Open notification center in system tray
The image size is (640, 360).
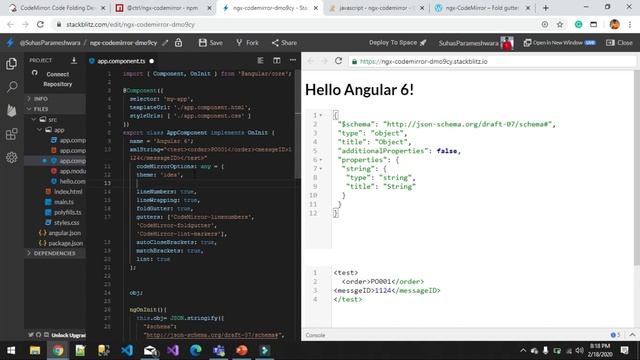[624, 350]
